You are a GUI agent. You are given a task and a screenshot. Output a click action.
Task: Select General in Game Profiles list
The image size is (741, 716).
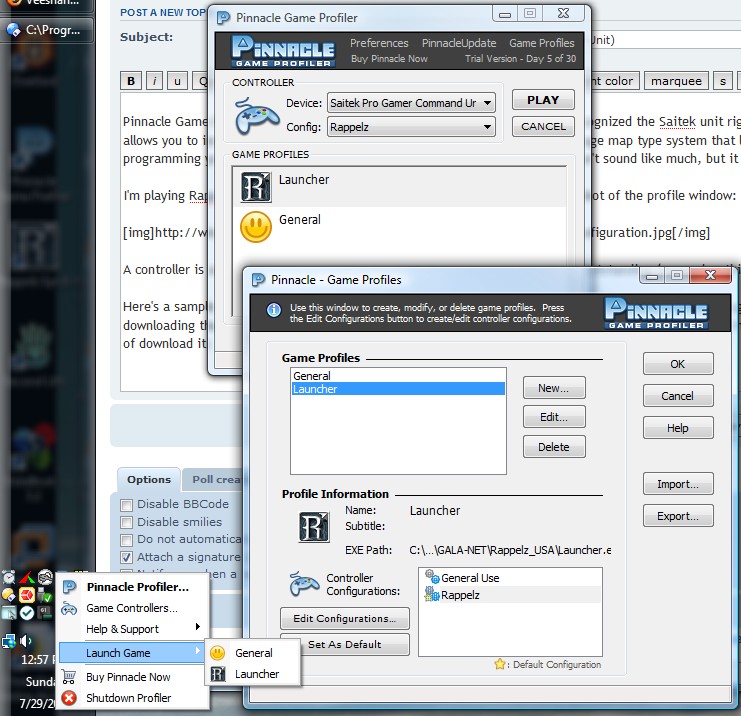(x=398, y=376)
